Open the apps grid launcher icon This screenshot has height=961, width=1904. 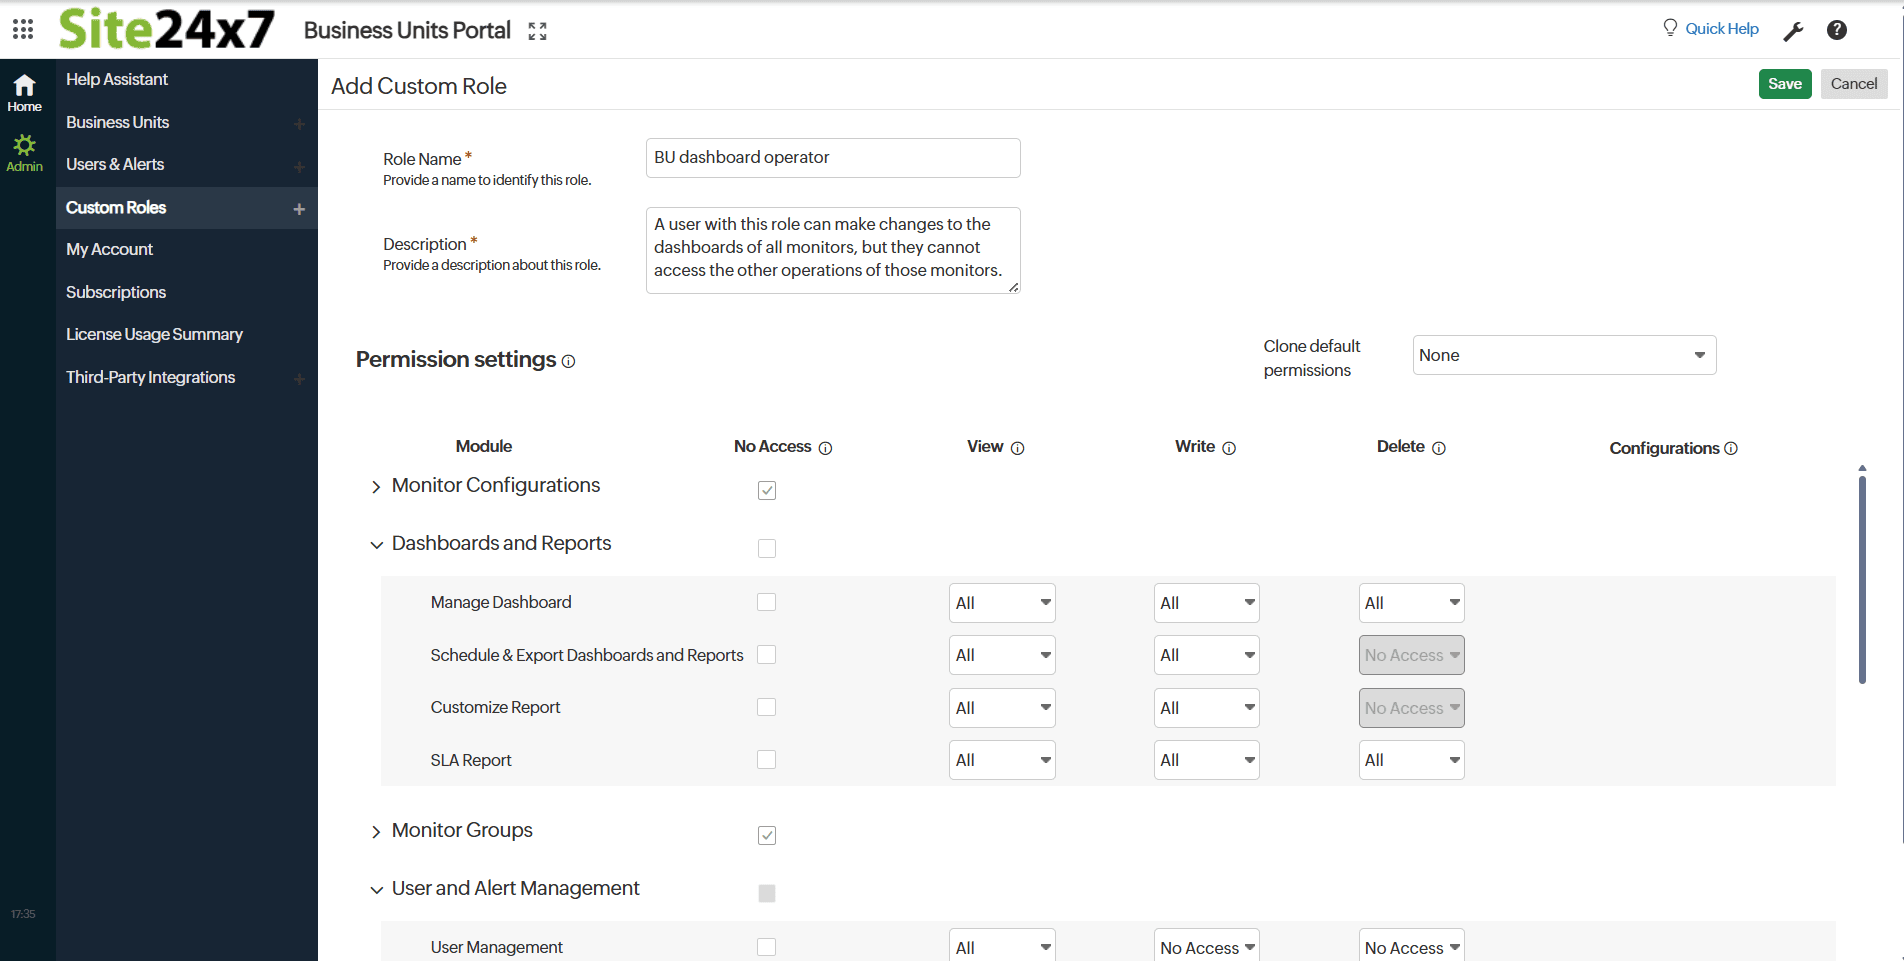(23, 29)
